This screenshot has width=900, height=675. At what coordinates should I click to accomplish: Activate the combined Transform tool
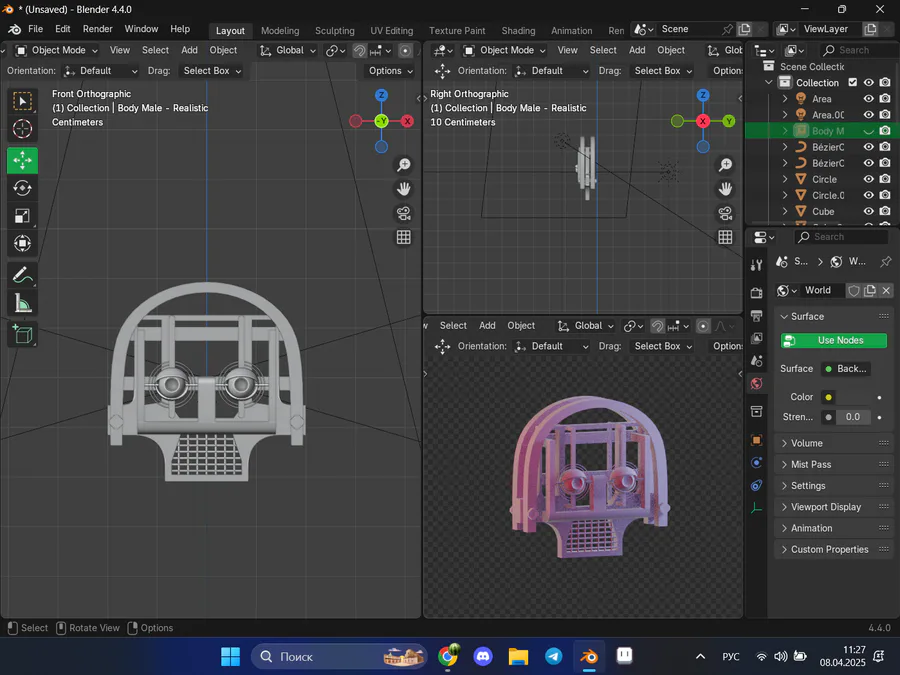[x=22, y=243]
